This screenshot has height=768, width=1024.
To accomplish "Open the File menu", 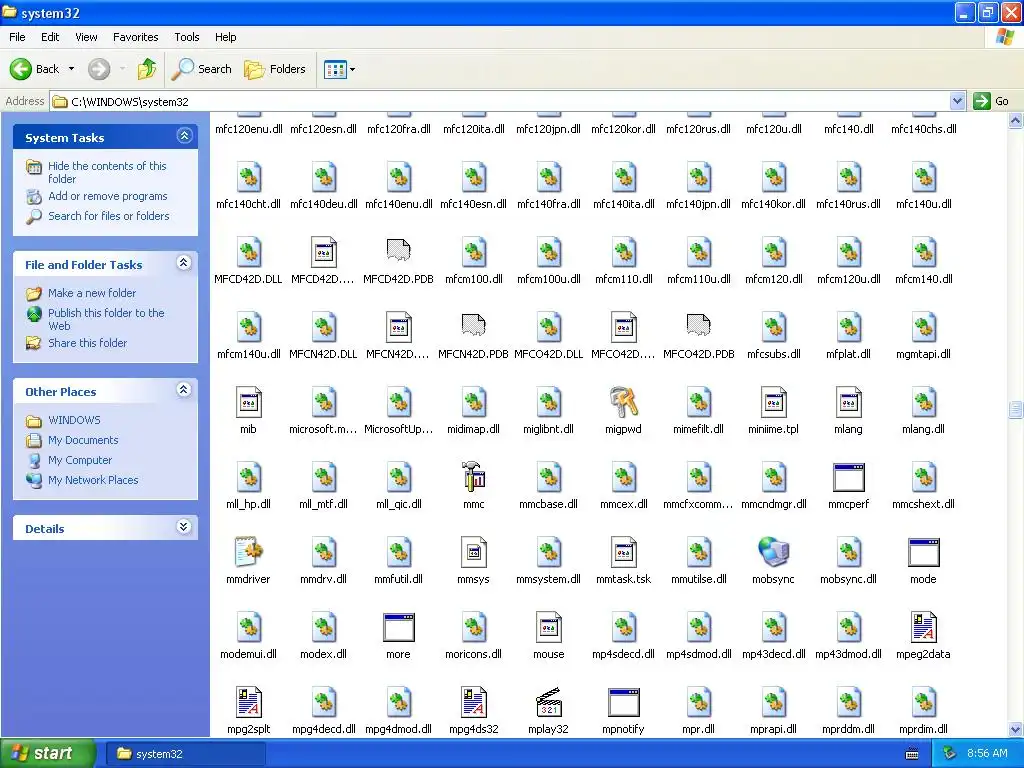I will pos(18,37).
